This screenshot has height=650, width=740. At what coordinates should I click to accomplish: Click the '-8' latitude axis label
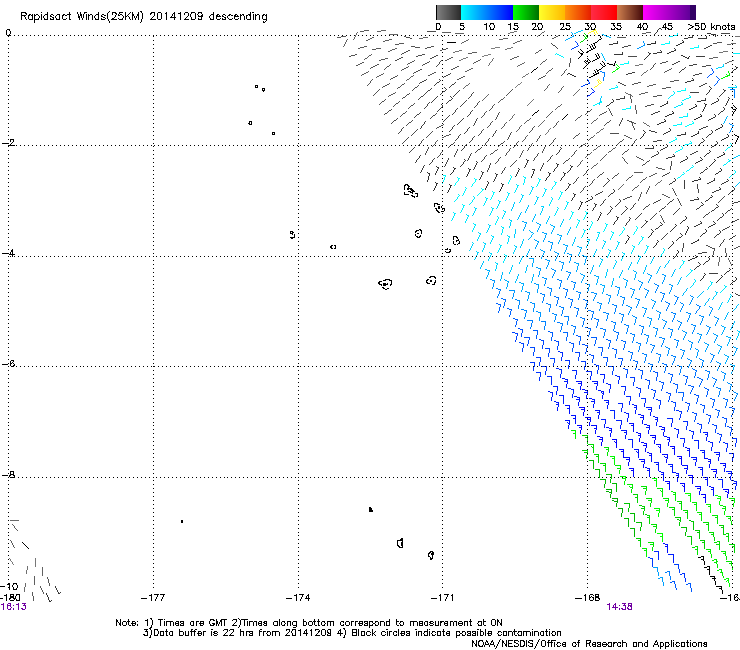[8, 474]
